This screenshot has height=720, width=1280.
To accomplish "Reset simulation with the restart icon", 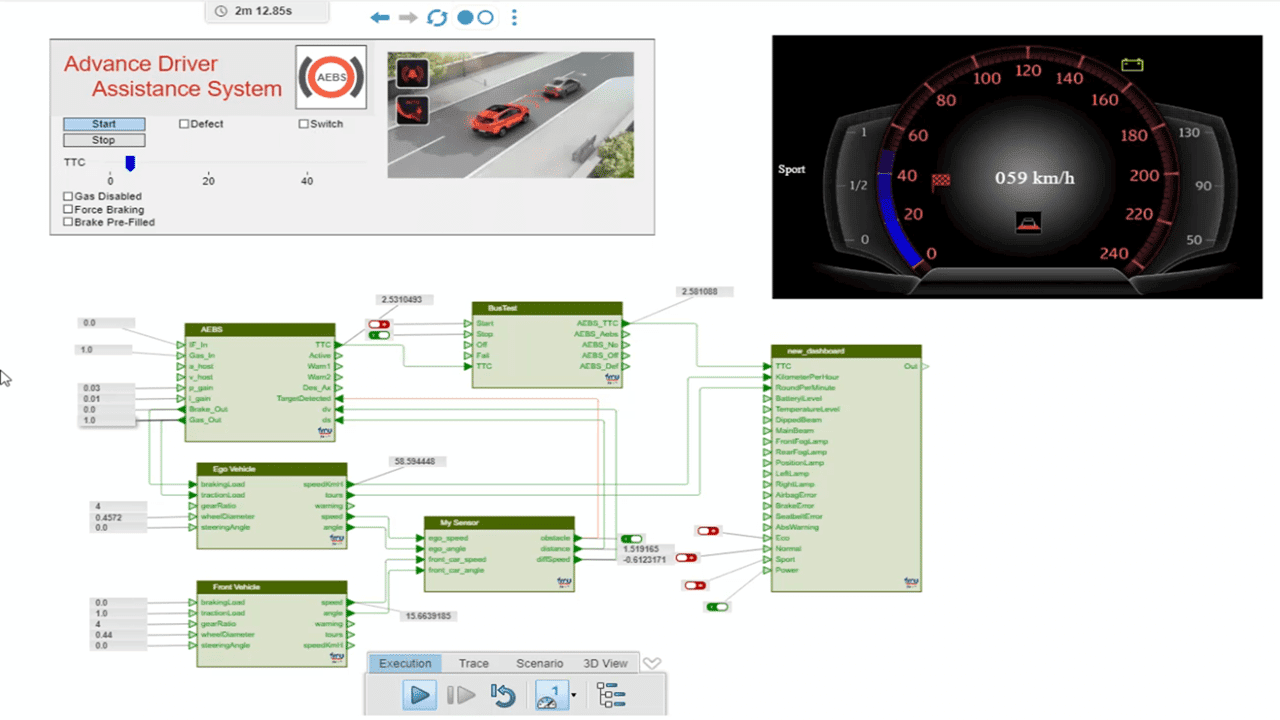I will (x=503, y=695).
